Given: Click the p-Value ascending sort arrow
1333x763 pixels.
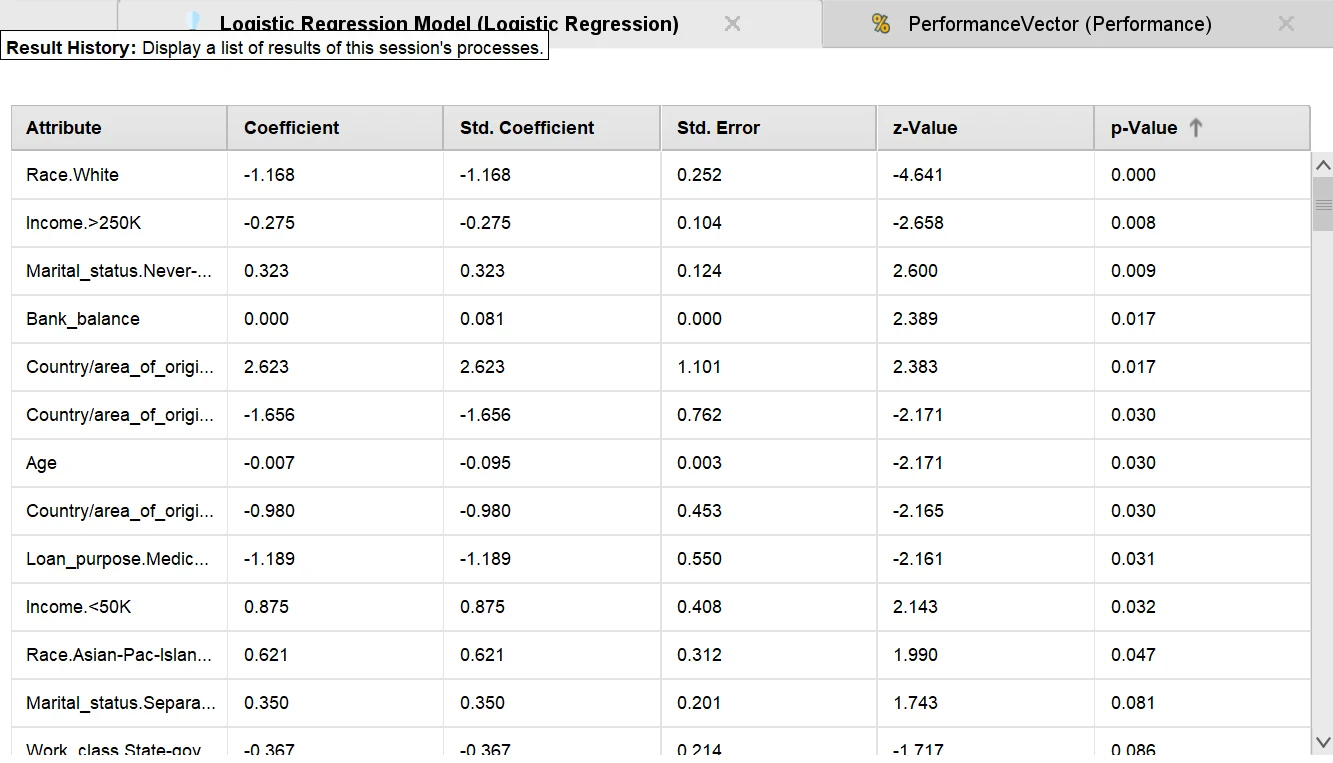Looking at the screenshot, I should tap(1196, 127).
